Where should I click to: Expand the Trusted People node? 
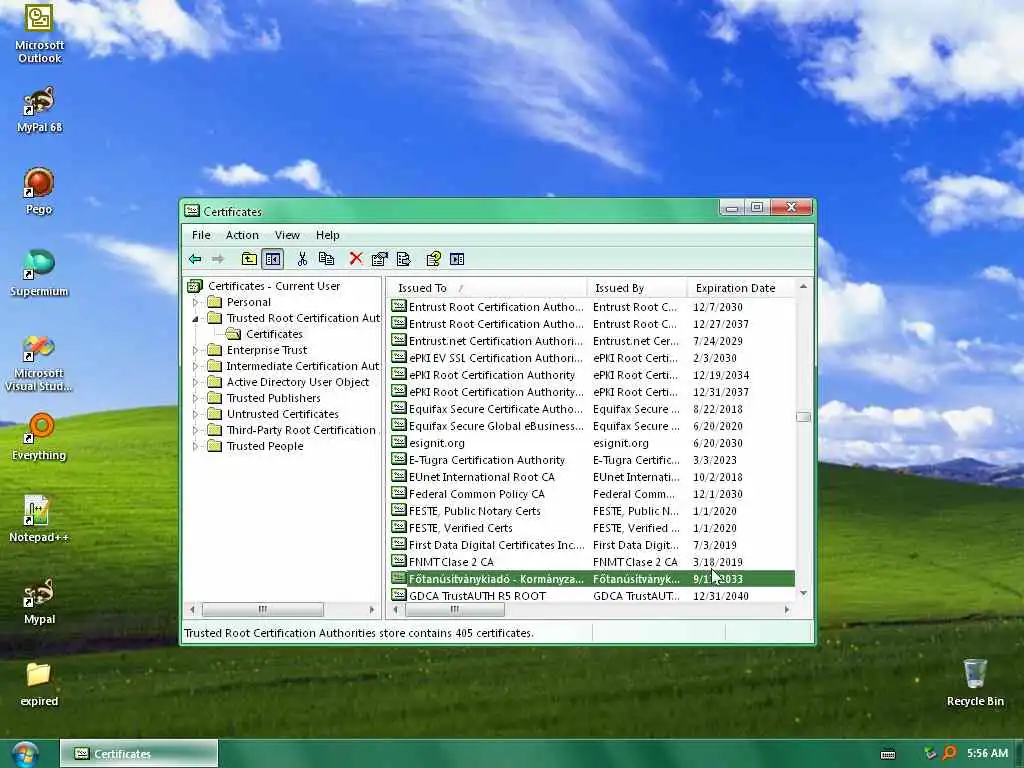195,447
